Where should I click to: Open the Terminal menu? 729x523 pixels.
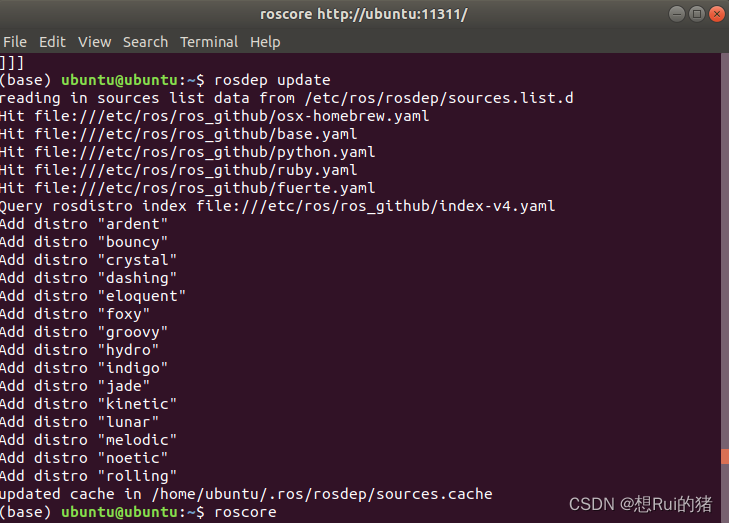[x=209, y=42]
